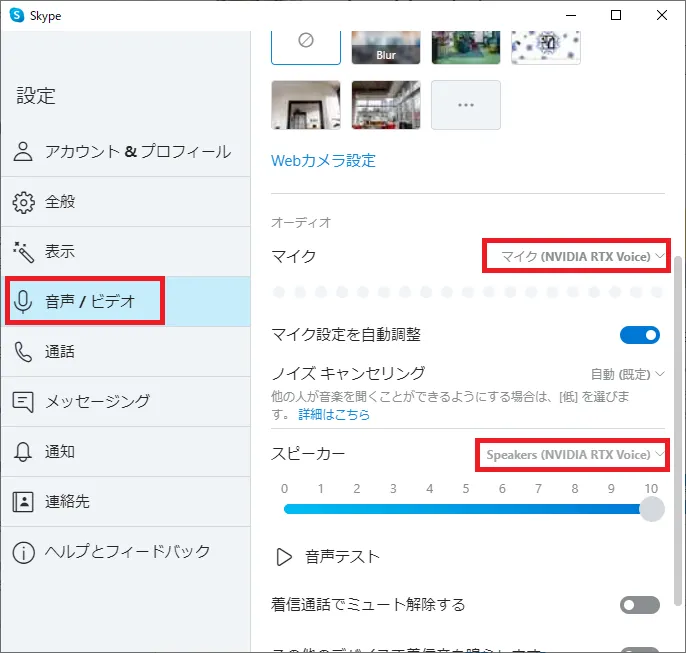The height and width of the screenshot is (653, 686).
Task: Select glass office interior background thumbnail
Action: 386,105
